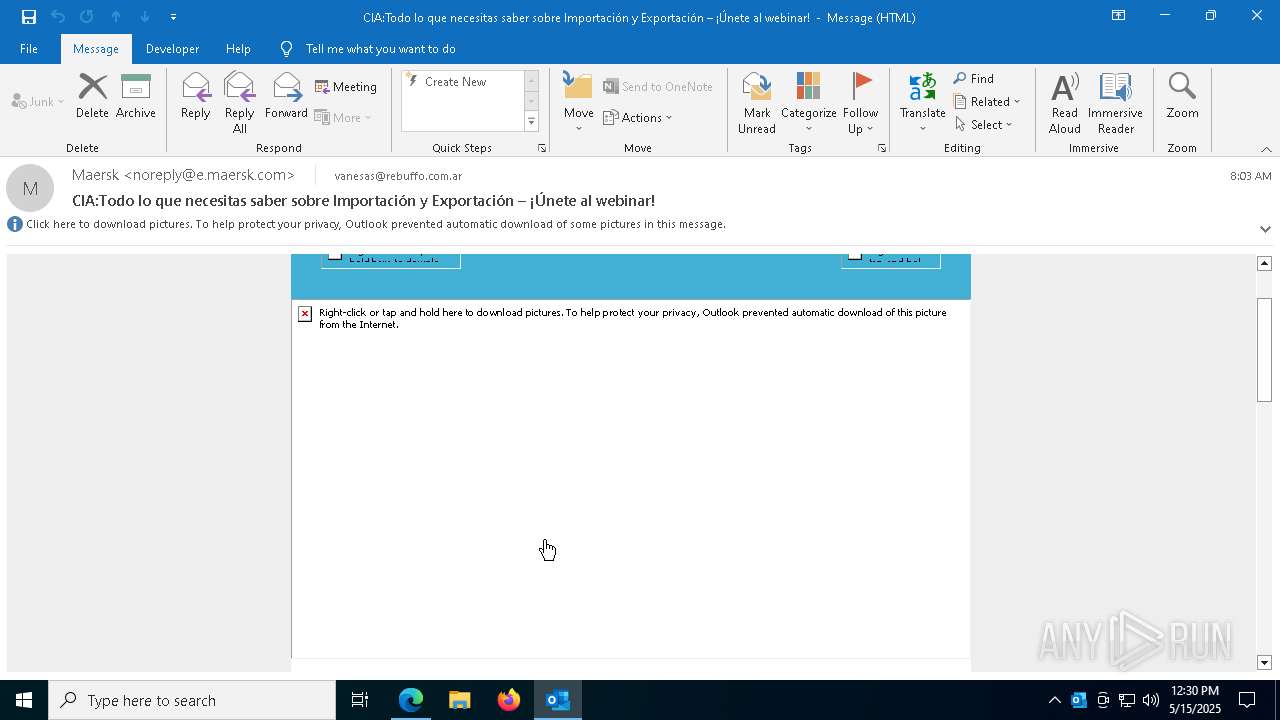The image size is (1280, 720).
Task: Open the notification center
Action: click(1247, 700)
